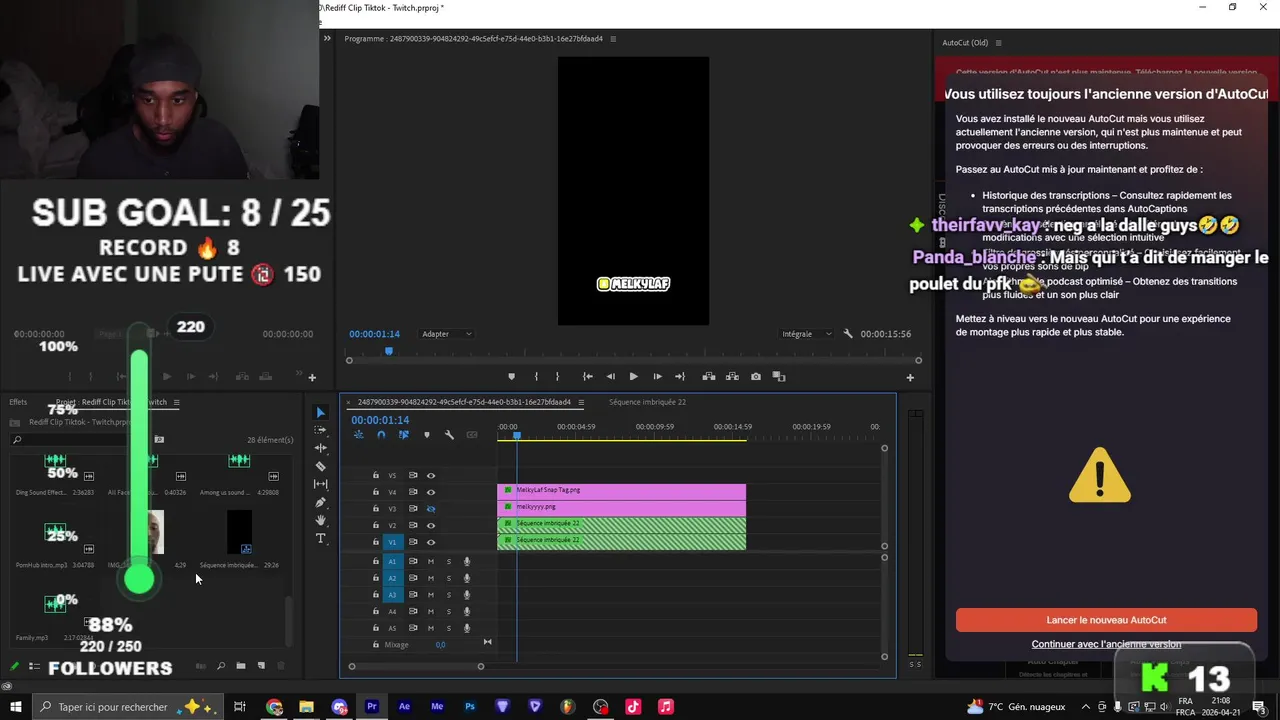The width and height of the screenshot is (1280, 720).
Task: Open the Project panel menu
Action: (176, 402)
